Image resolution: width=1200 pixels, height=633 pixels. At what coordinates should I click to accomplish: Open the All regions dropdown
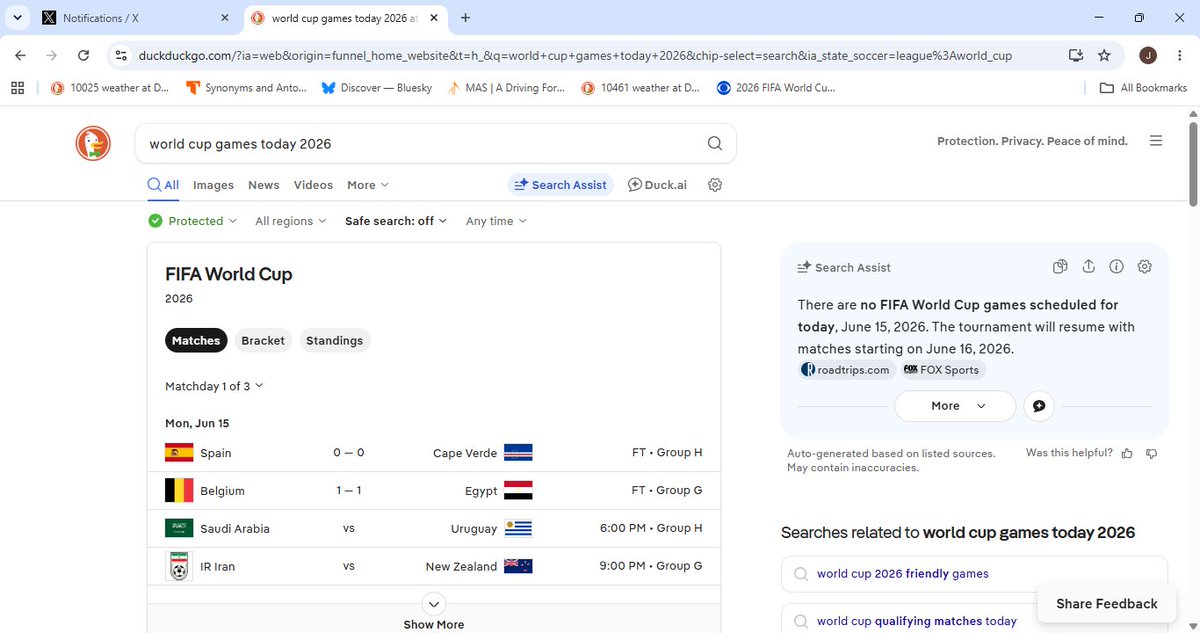[x=291, y=221]
